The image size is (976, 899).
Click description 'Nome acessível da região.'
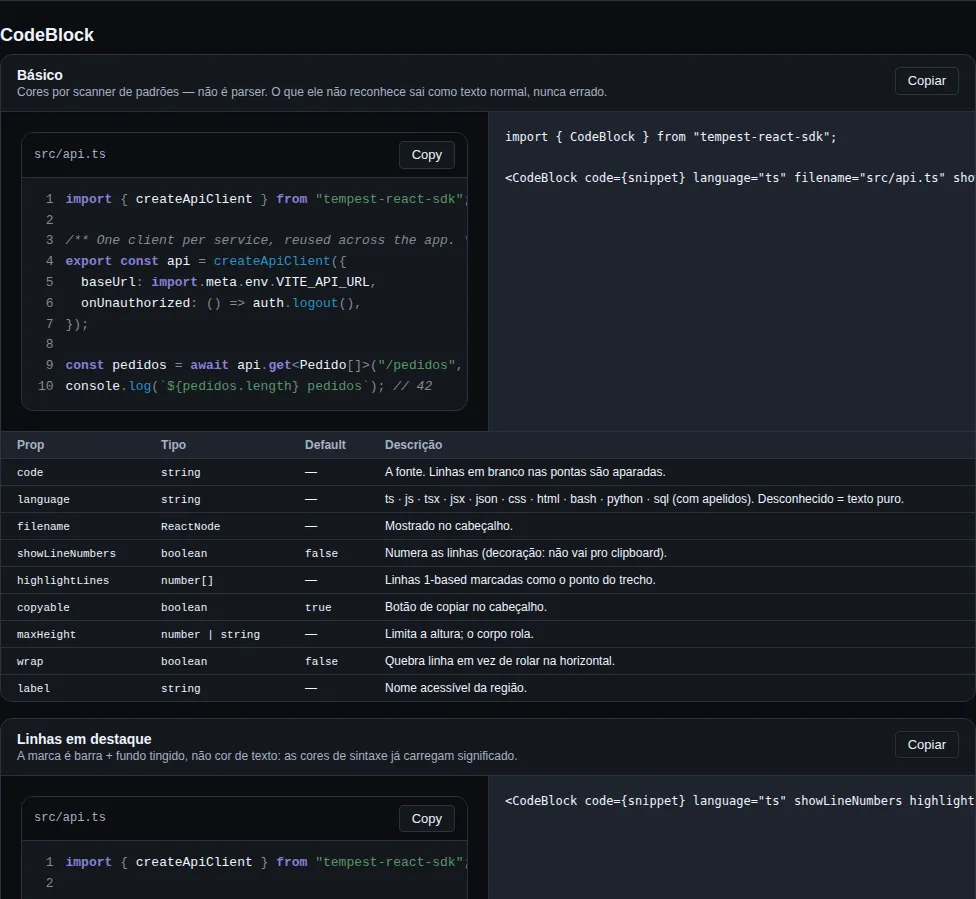point(456,688)
